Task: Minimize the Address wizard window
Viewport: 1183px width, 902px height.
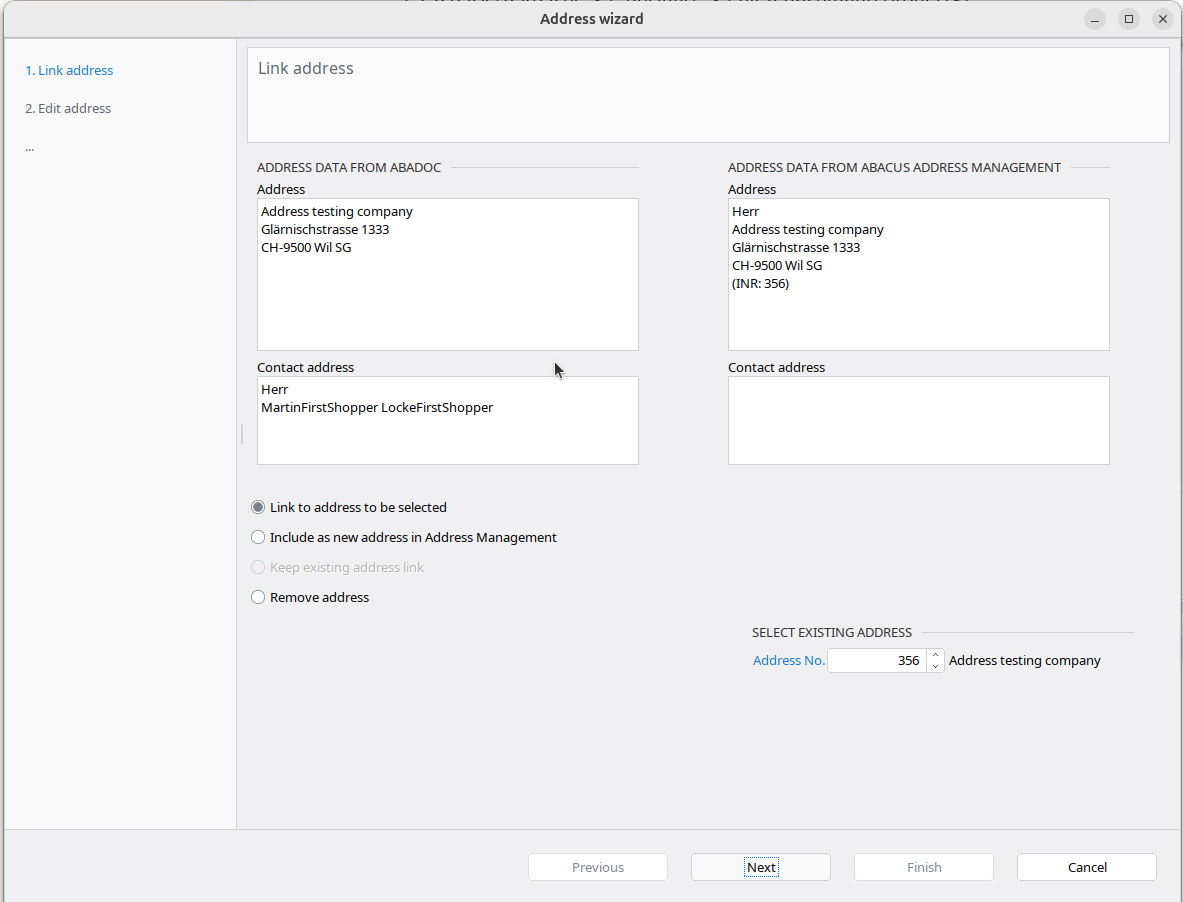Action: point(1095,19)
